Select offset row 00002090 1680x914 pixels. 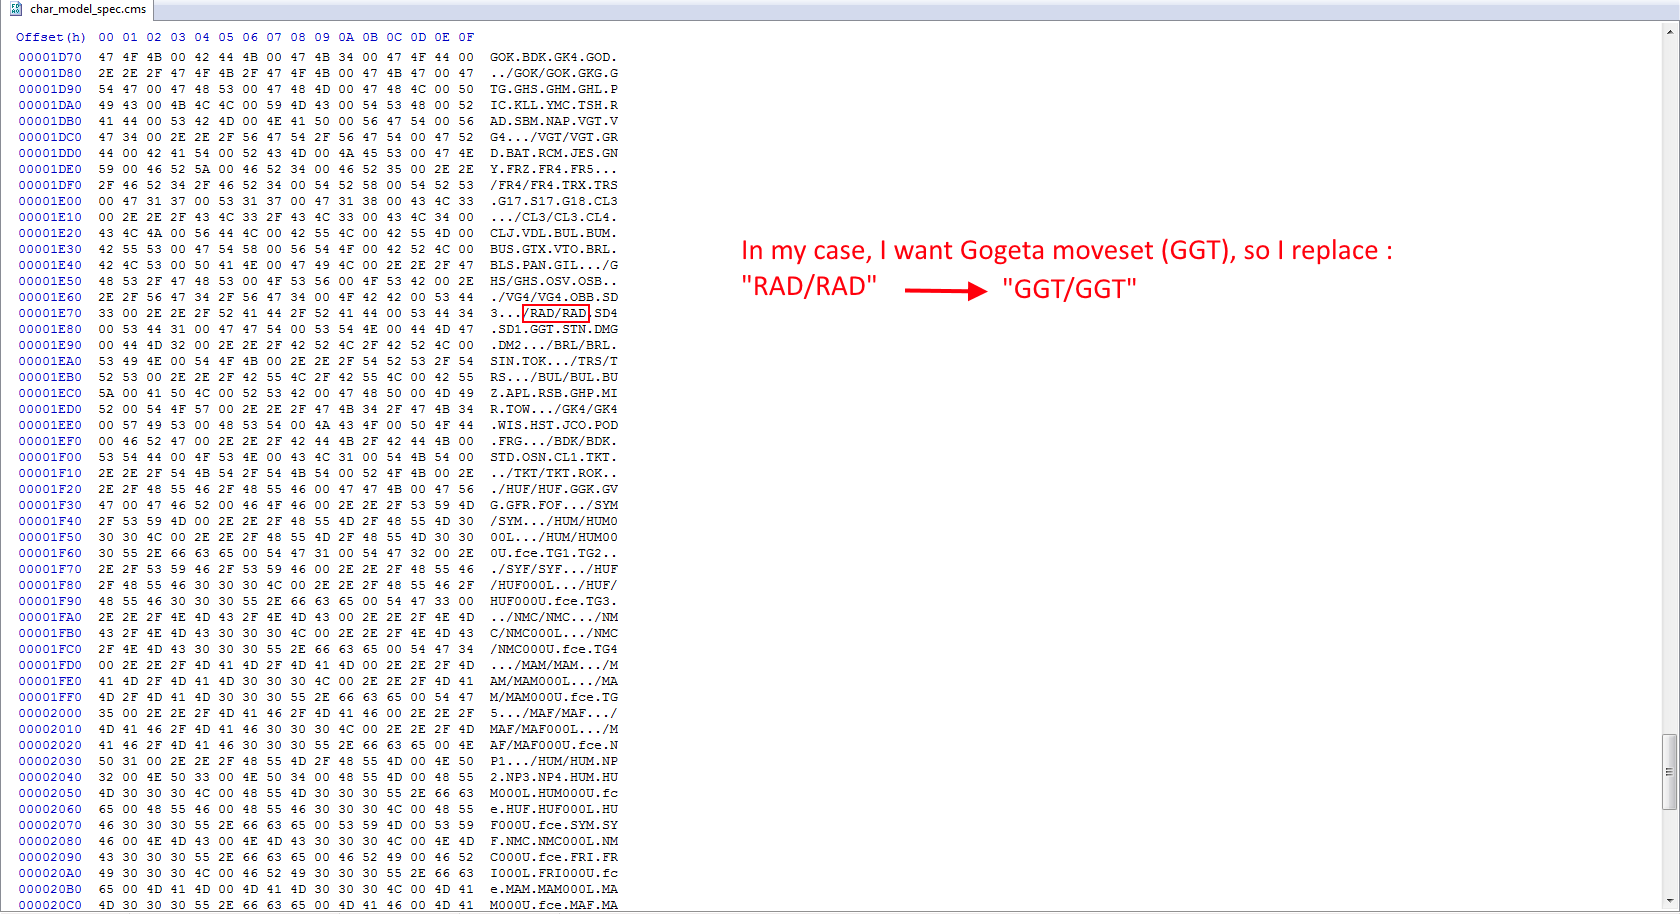click(x=50, y=857)
